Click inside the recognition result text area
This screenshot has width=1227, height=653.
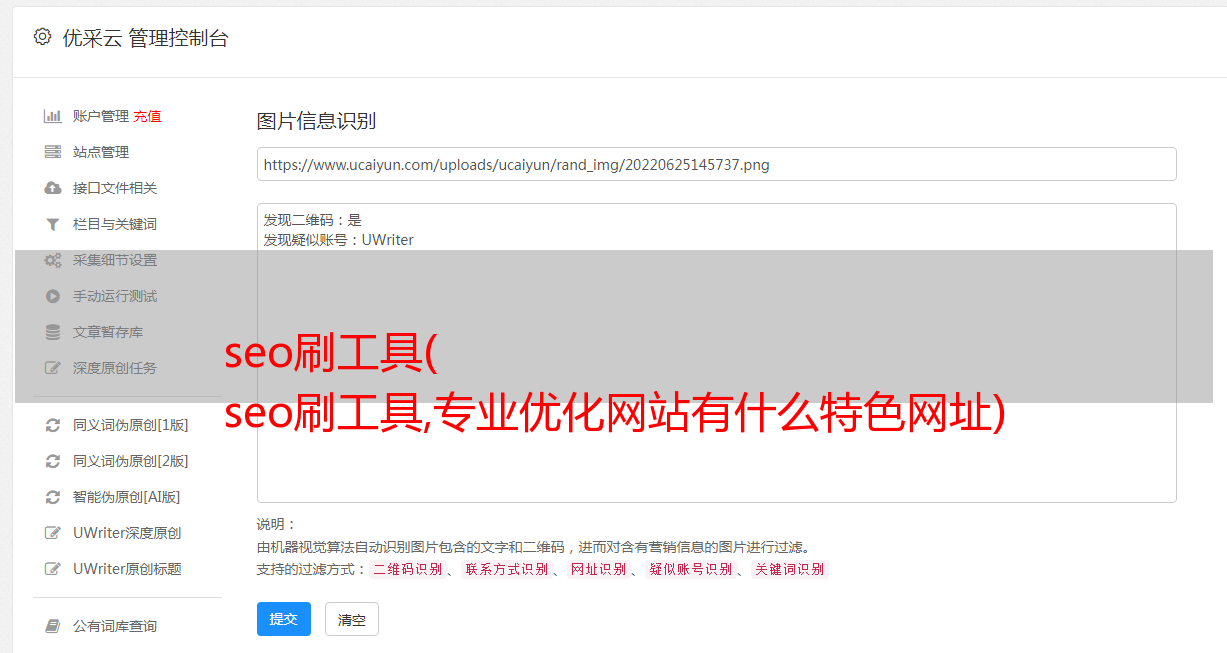[716, 353]
